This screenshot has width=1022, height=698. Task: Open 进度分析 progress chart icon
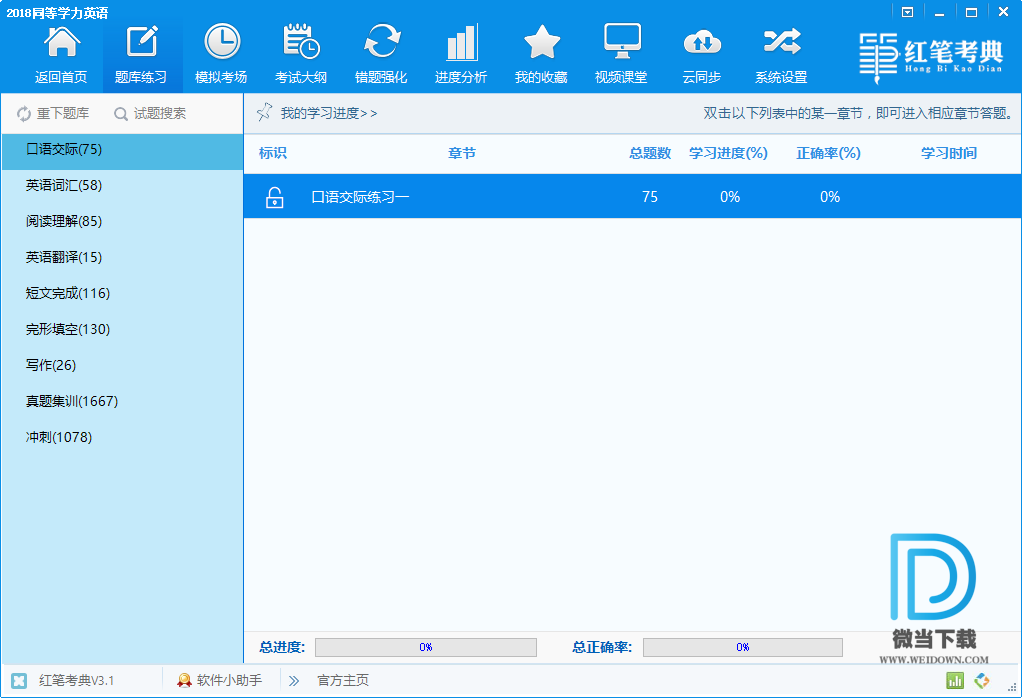tap(461, 42)
